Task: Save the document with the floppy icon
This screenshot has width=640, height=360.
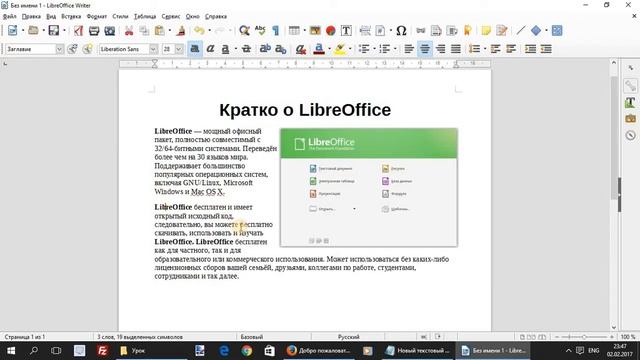Action: (x=53, y=31)
